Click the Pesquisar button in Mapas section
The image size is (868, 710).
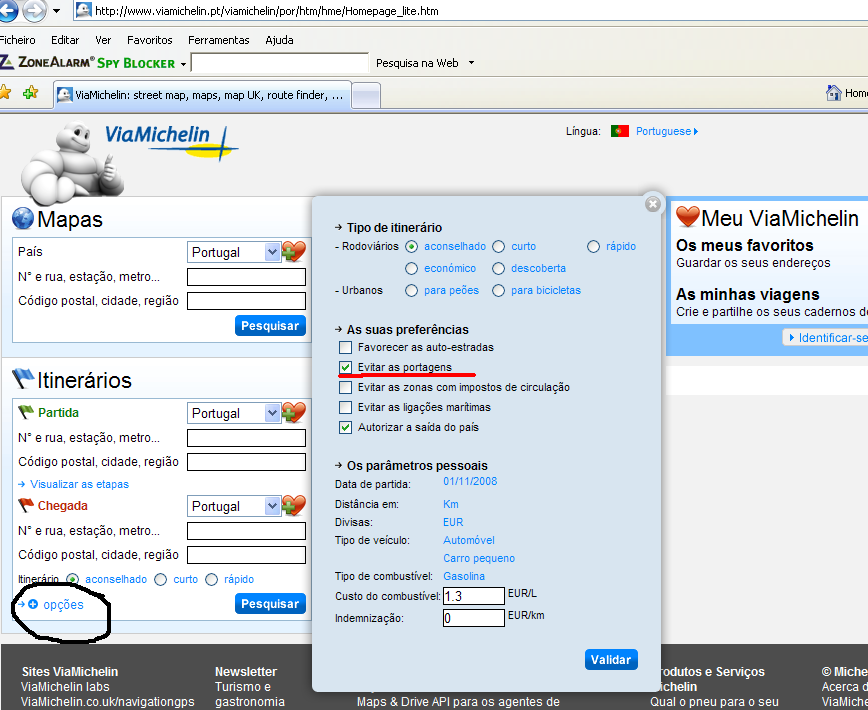point(270,325)
